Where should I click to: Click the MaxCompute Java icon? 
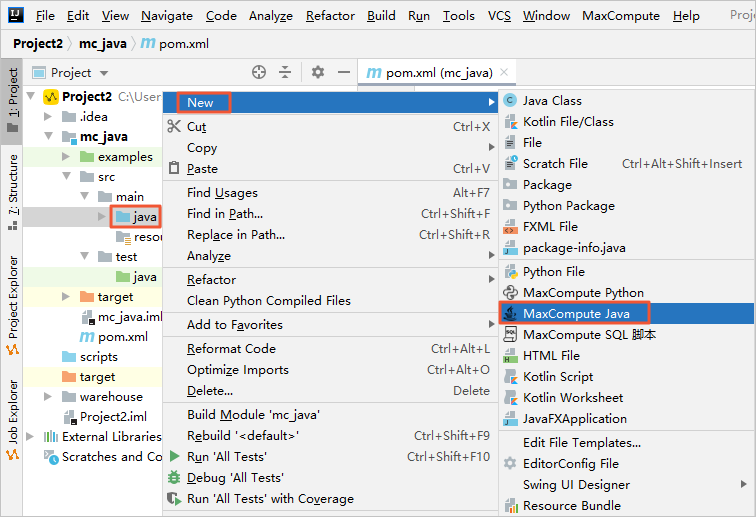pos(510,313)
